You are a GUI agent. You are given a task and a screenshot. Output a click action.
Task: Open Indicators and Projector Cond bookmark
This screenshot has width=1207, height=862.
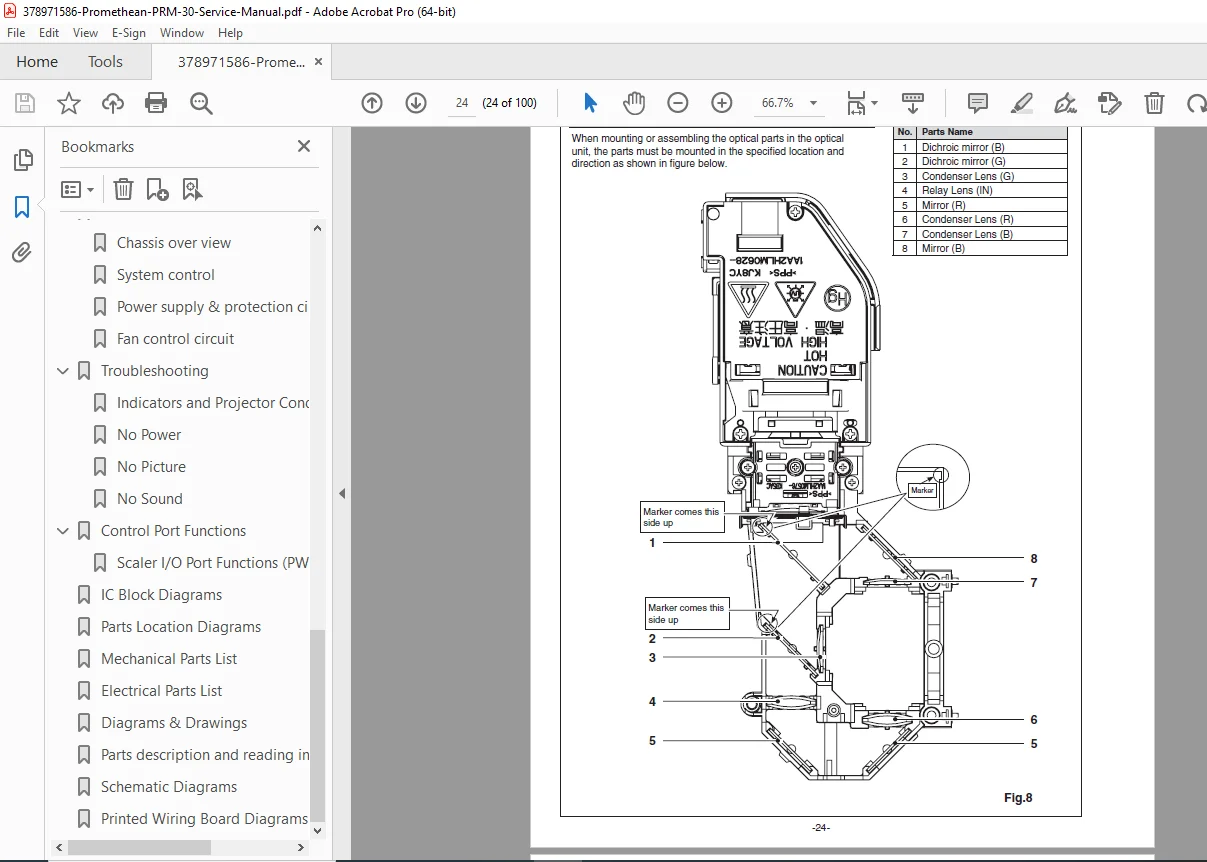point(213,403)
